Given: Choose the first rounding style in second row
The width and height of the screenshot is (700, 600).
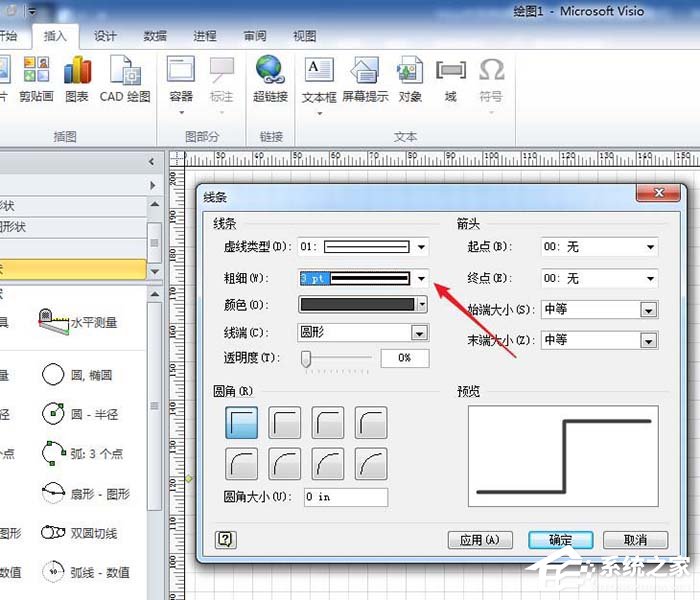Looking at the screenshot, I should click(242, 464).
